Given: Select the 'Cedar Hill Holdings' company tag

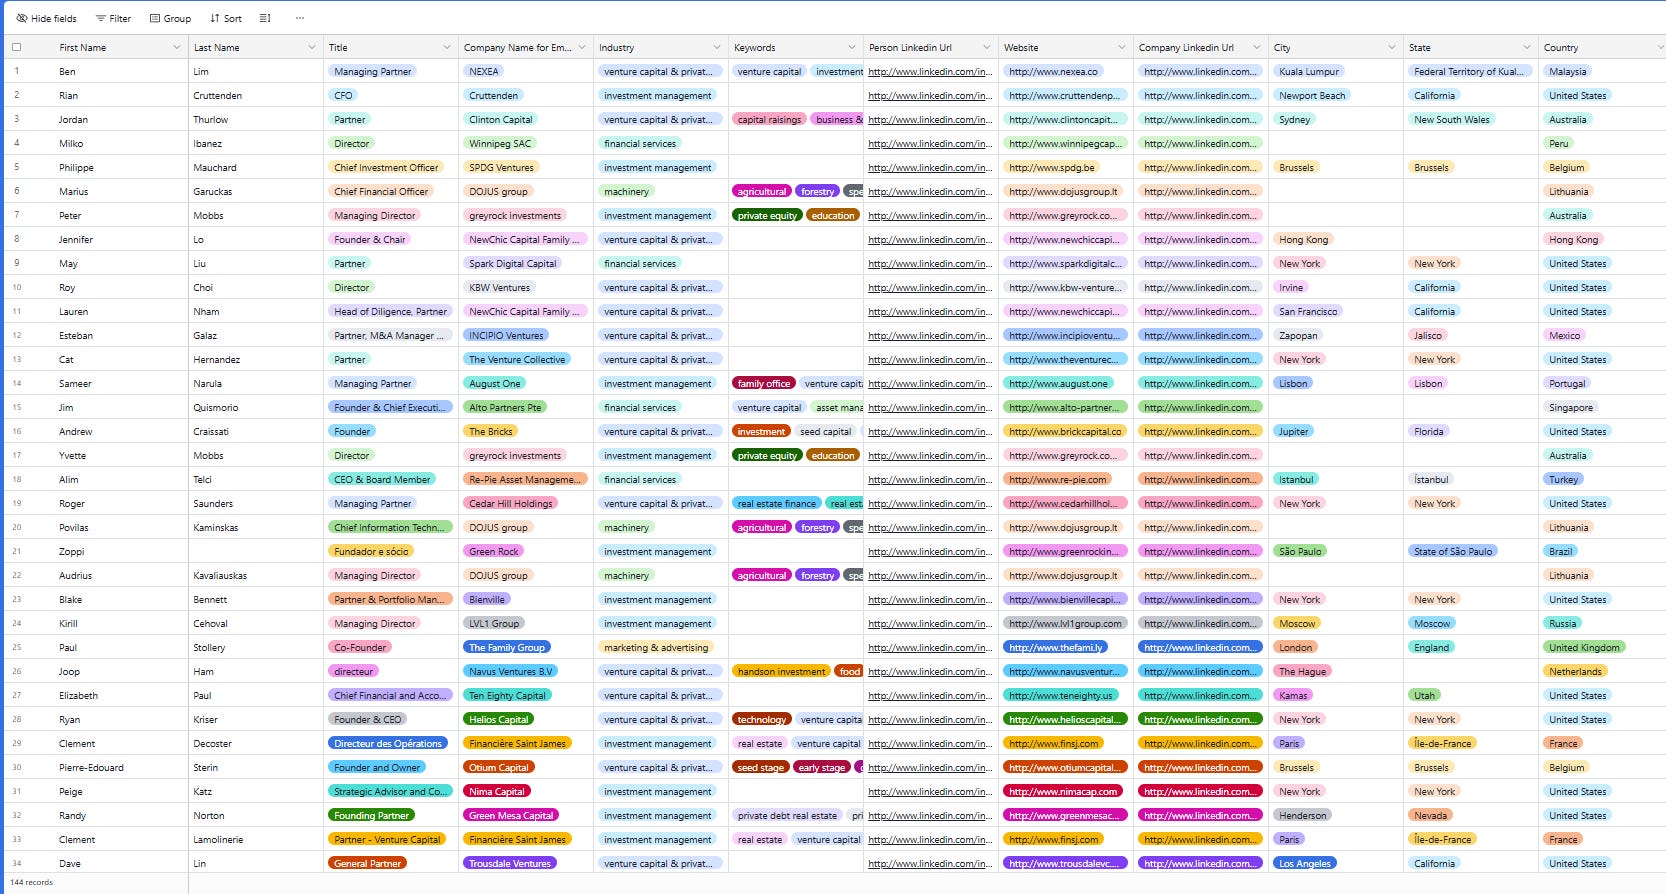Looking at the screenshot, I should (x=511, y=504).
